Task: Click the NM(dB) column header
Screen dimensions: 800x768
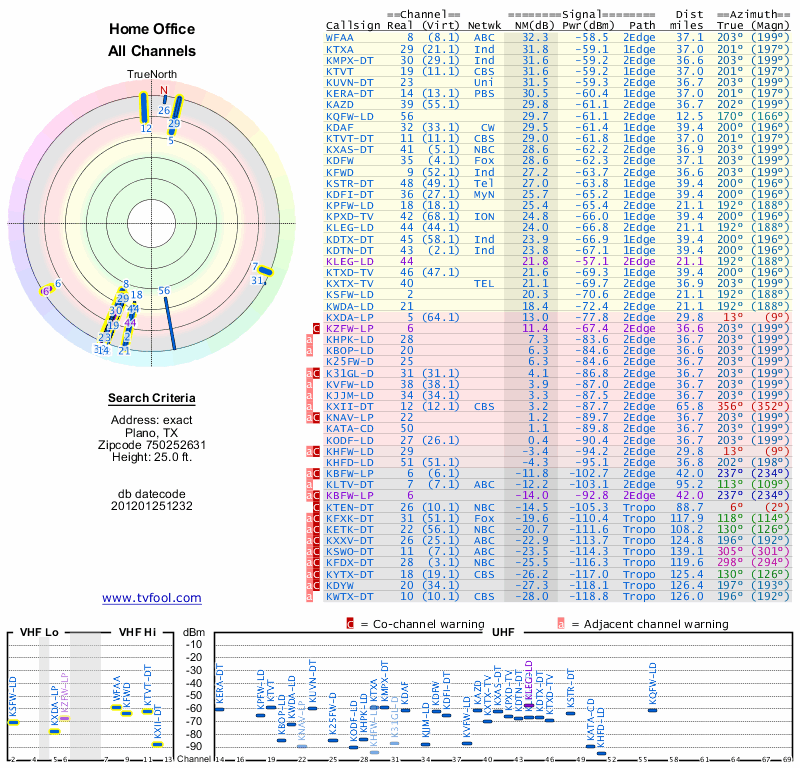Action: (x=531, y=26)
